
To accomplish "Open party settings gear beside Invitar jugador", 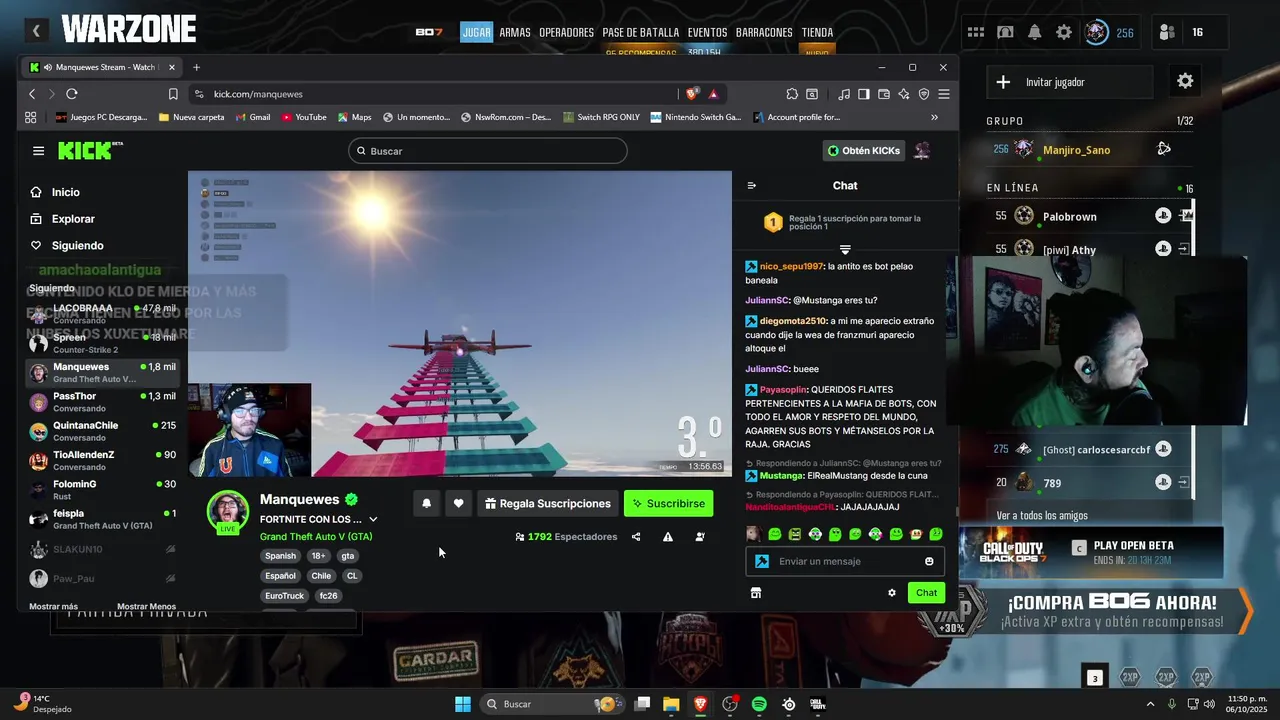I will point(1185,81).
